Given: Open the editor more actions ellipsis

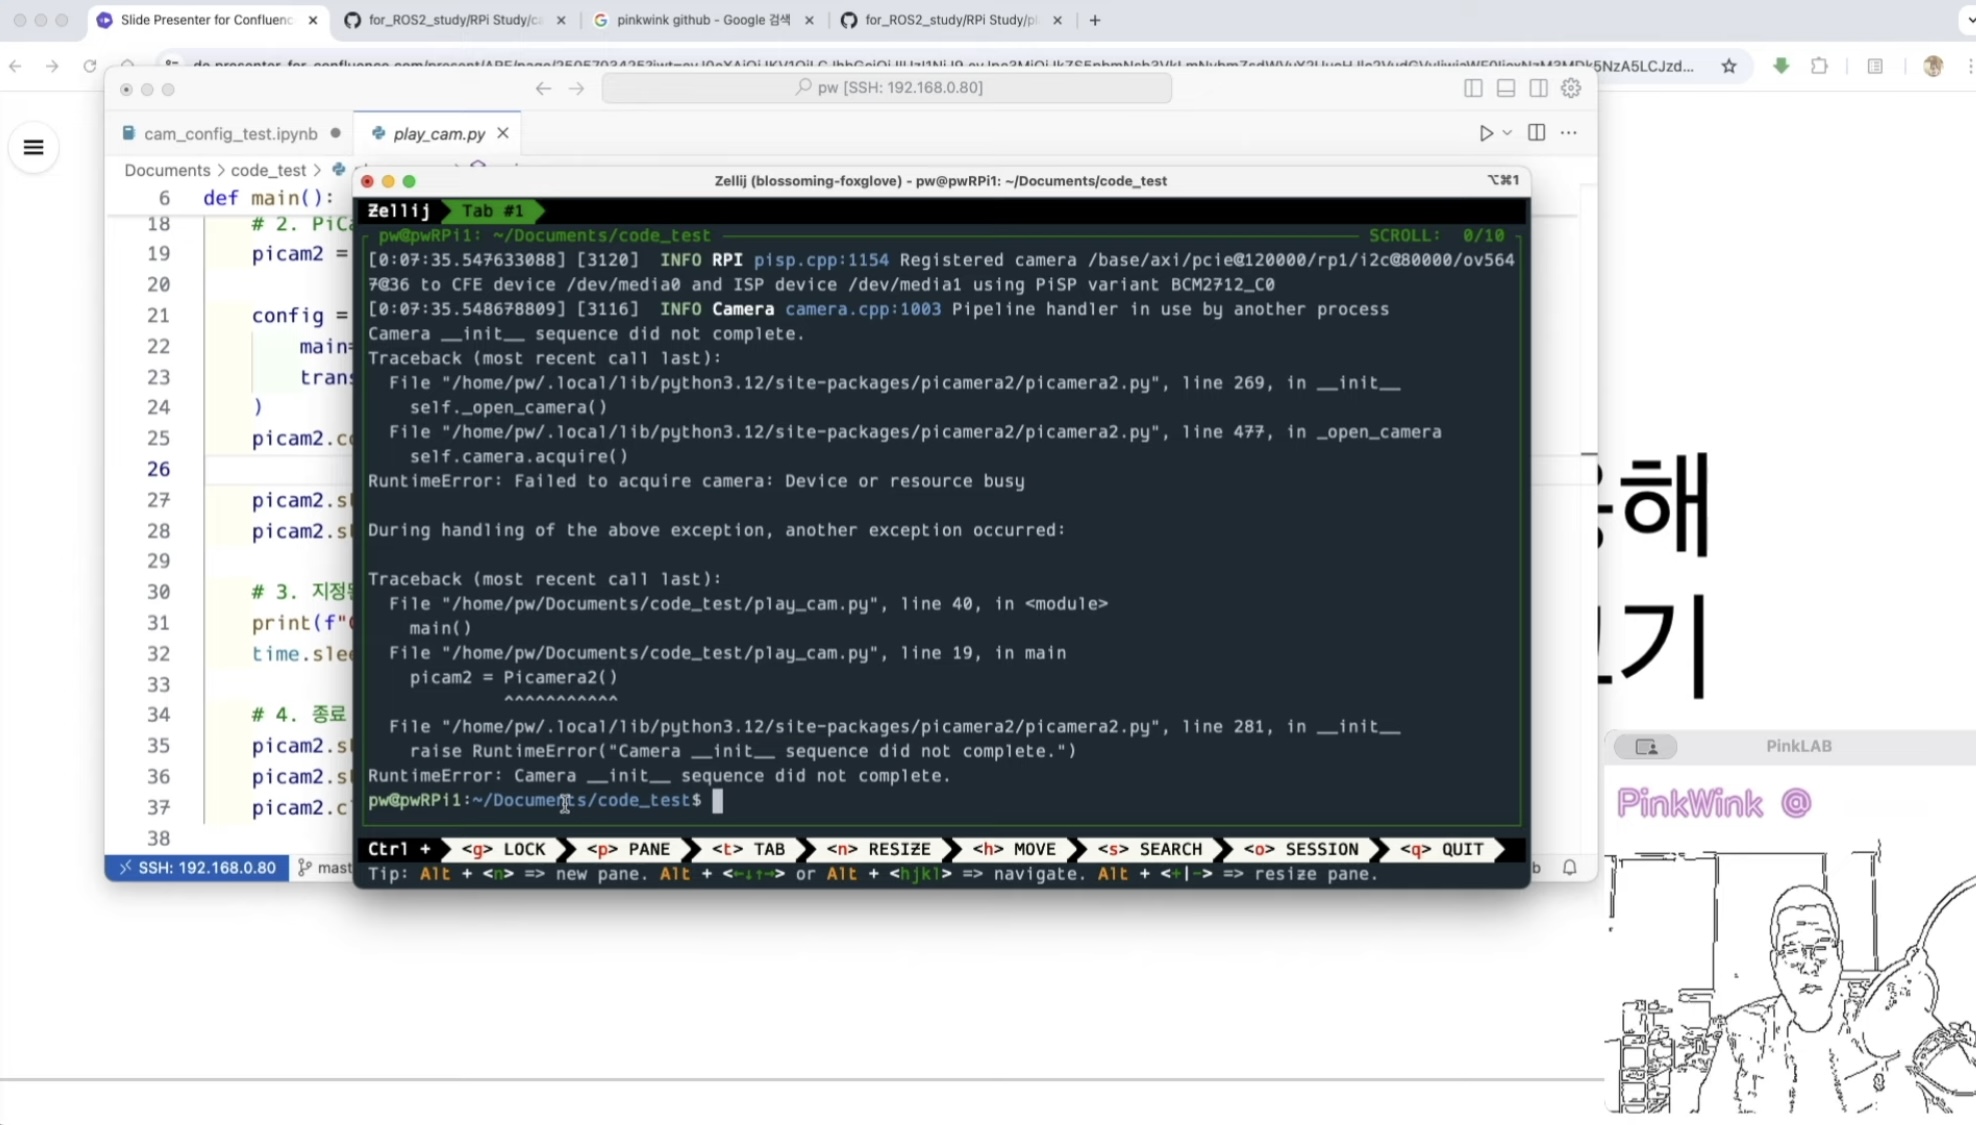Looking at the screenshot, I should 1568,133.
